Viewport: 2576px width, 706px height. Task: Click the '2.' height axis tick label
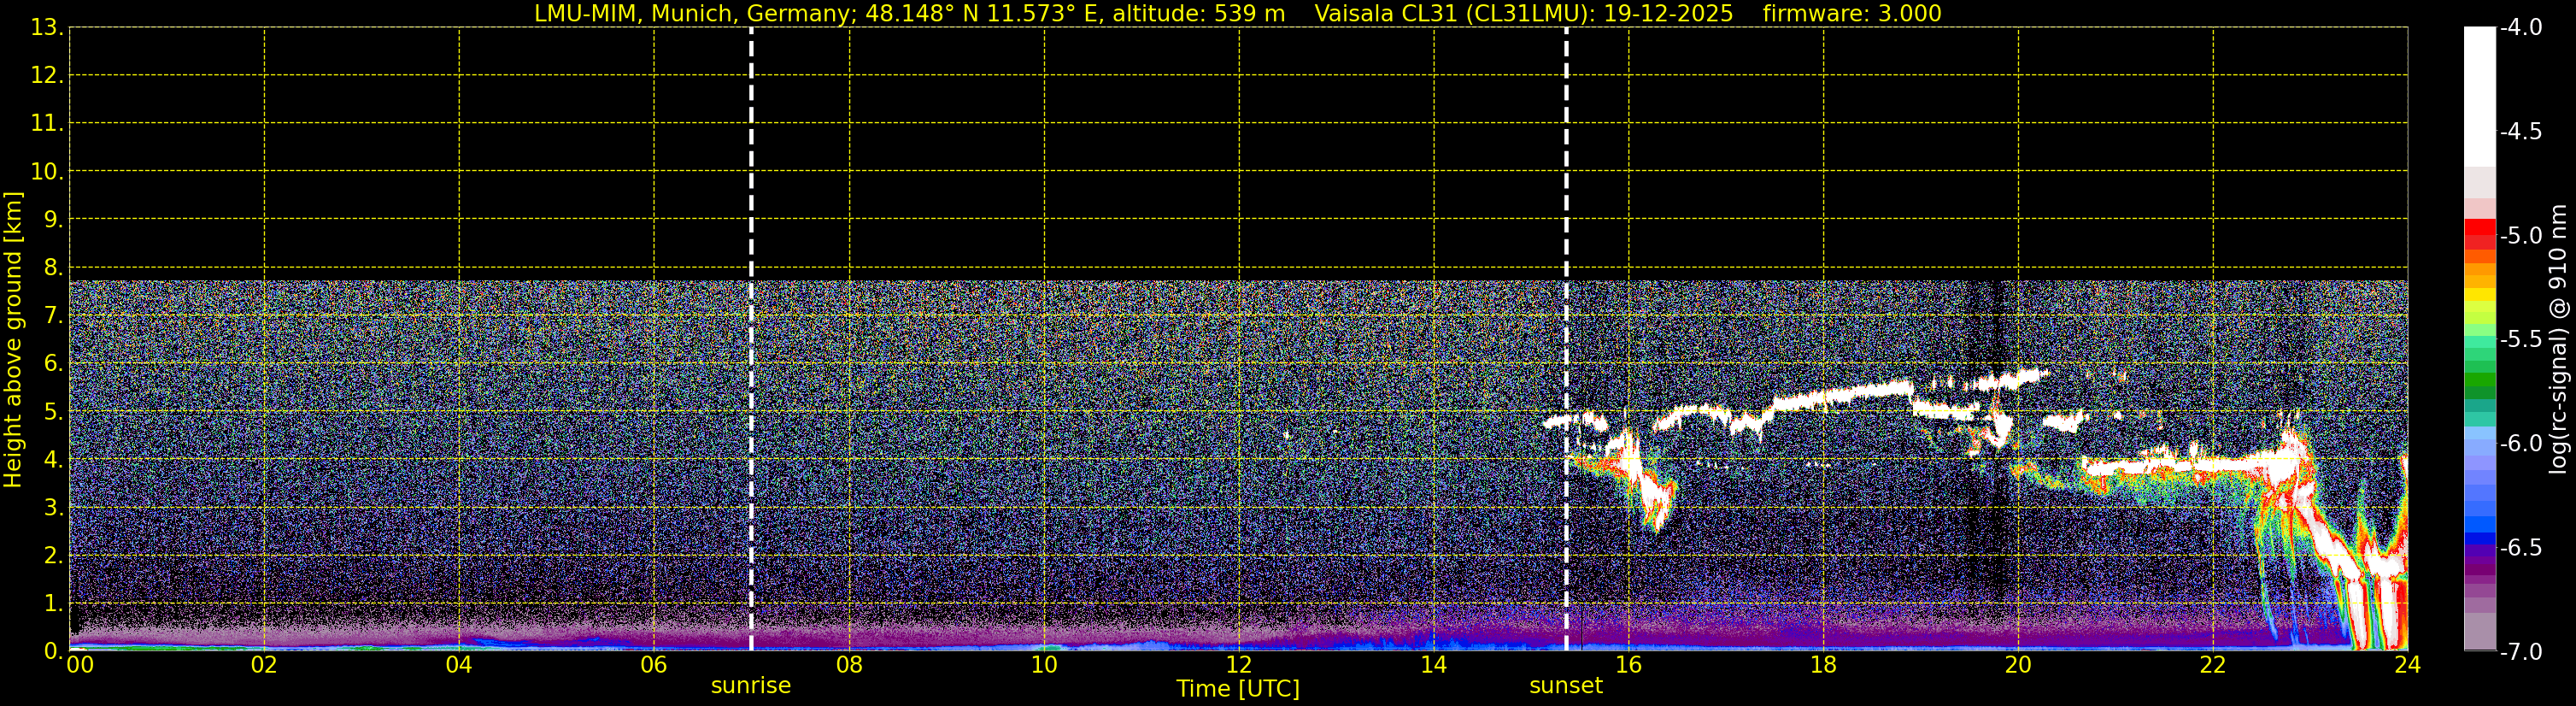coord(54,556)
